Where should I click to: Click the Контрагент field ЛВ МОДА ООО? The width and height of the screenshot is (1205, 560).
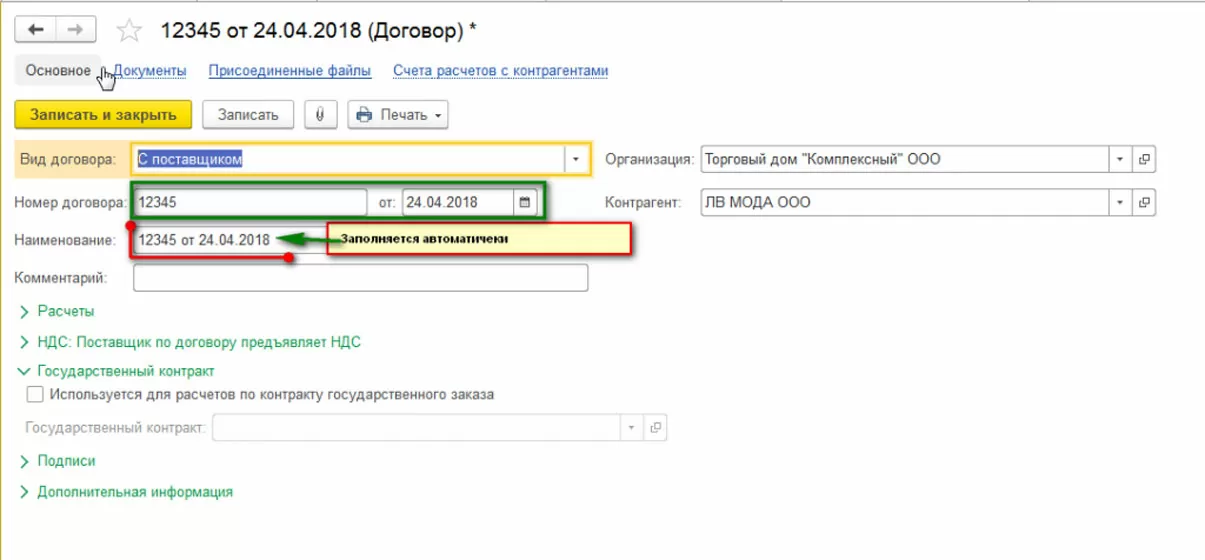pyautogui.click(x=904, y=202)
